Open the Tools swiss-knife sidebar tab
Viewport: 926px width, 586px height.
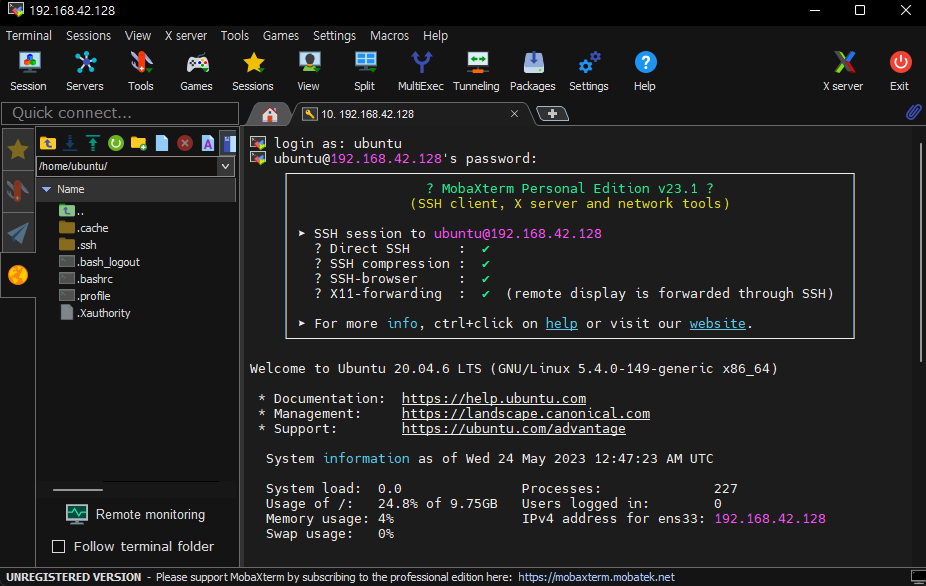[18, 191]
